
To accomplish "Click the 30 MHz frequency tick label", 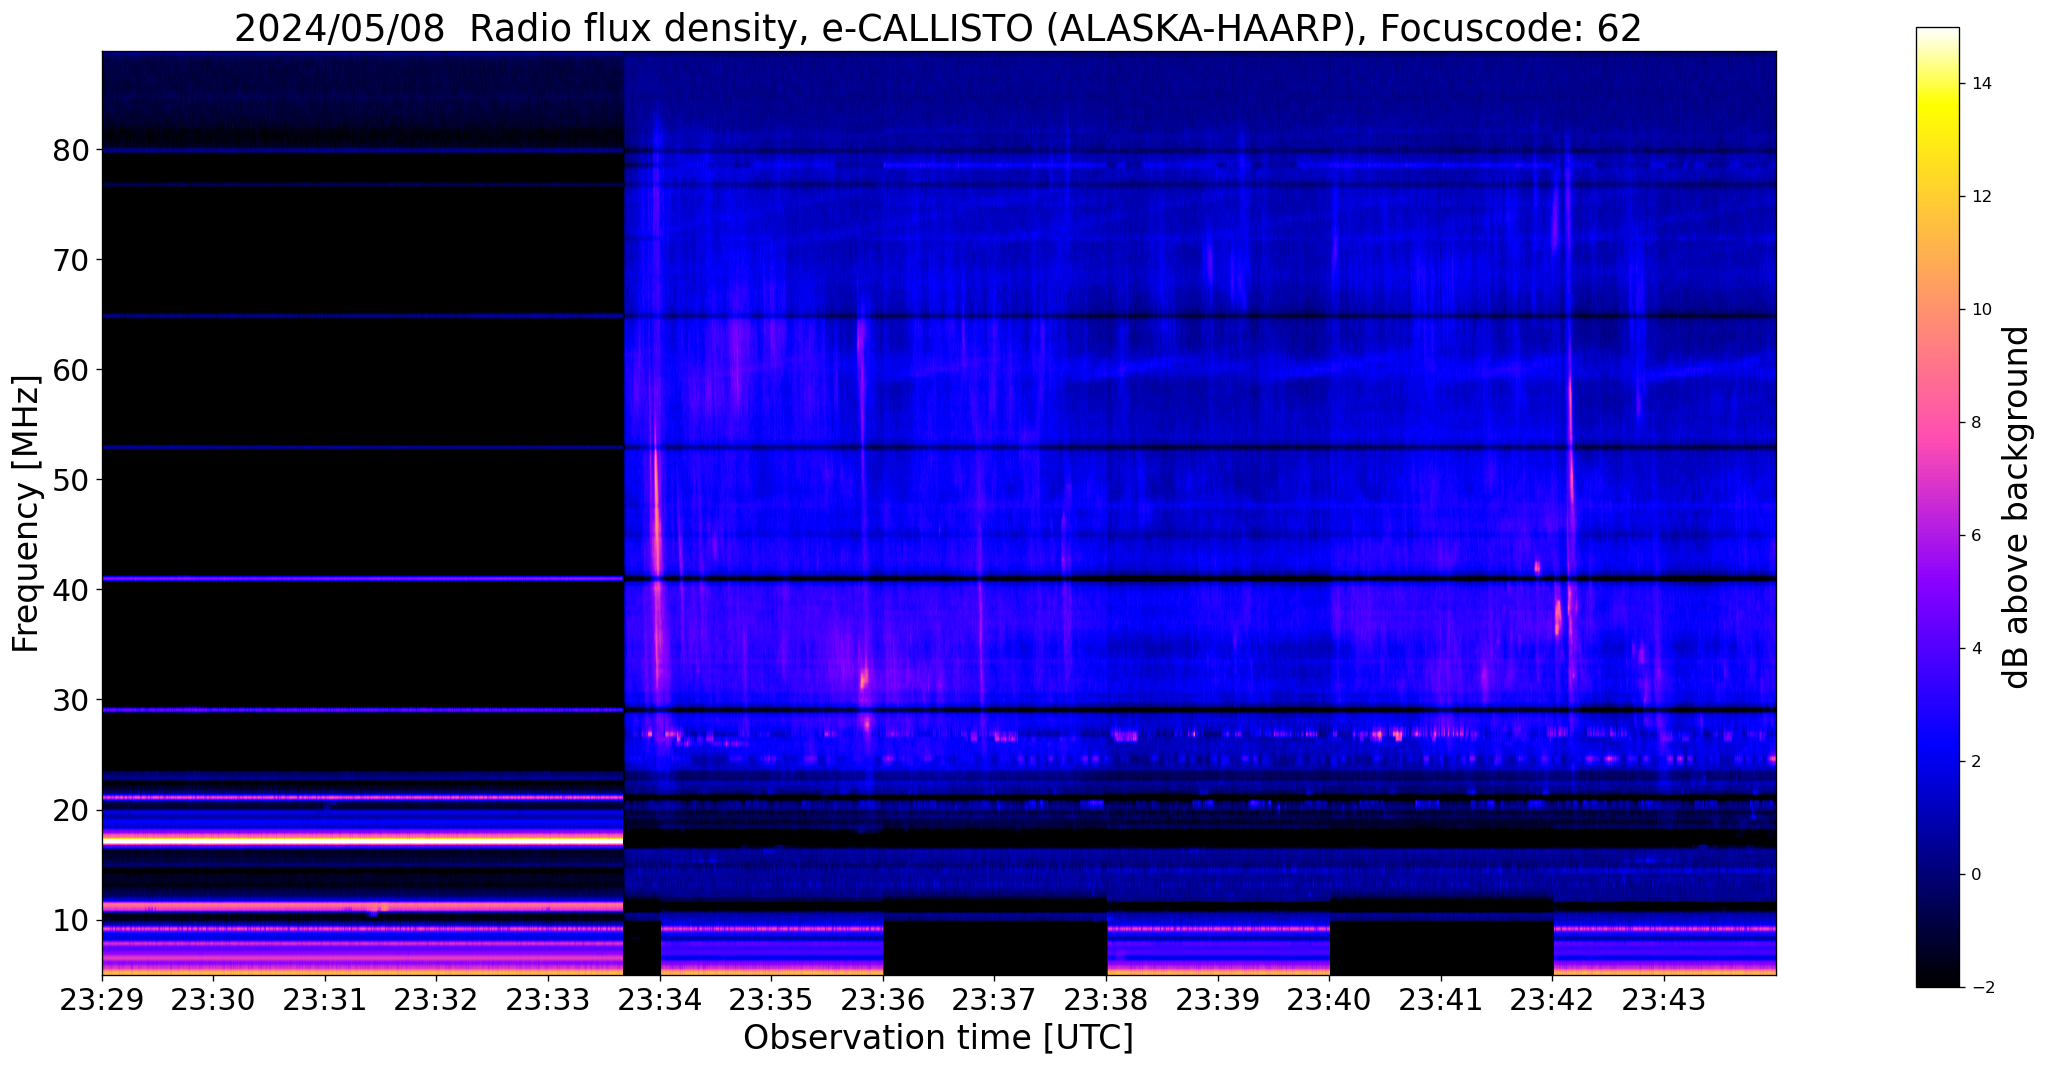I will (71, 700).
